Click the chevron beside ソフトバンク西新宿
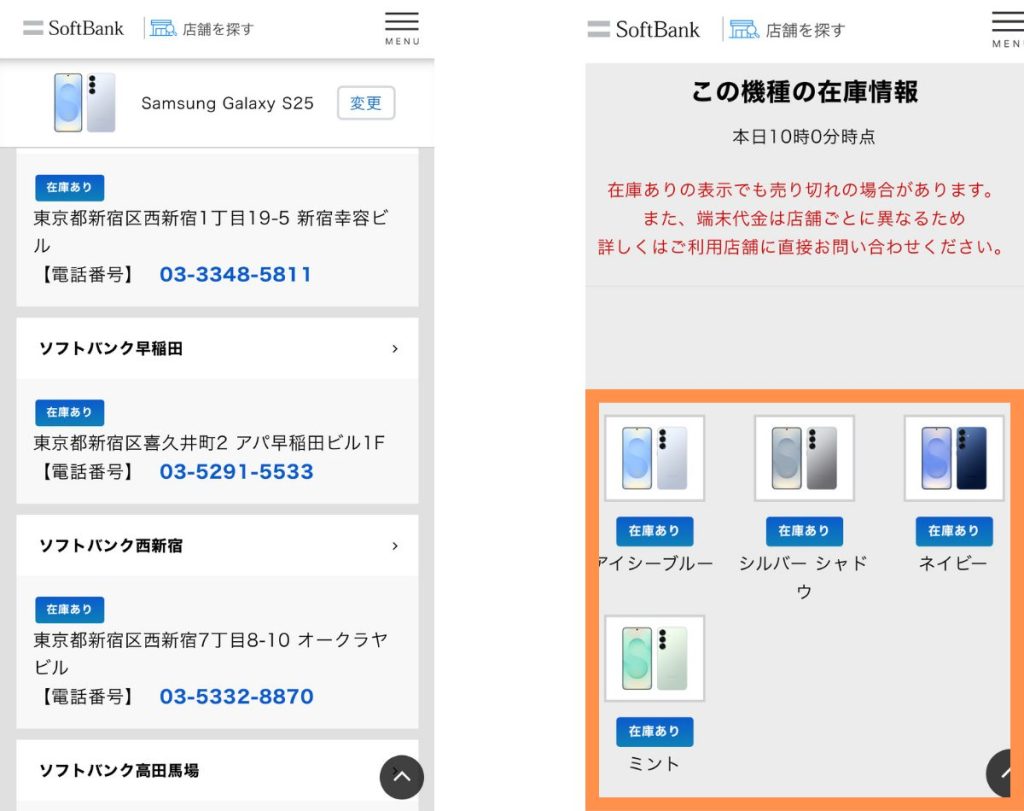This screenshot has height=811, width=1024. [x=394, y=546]
